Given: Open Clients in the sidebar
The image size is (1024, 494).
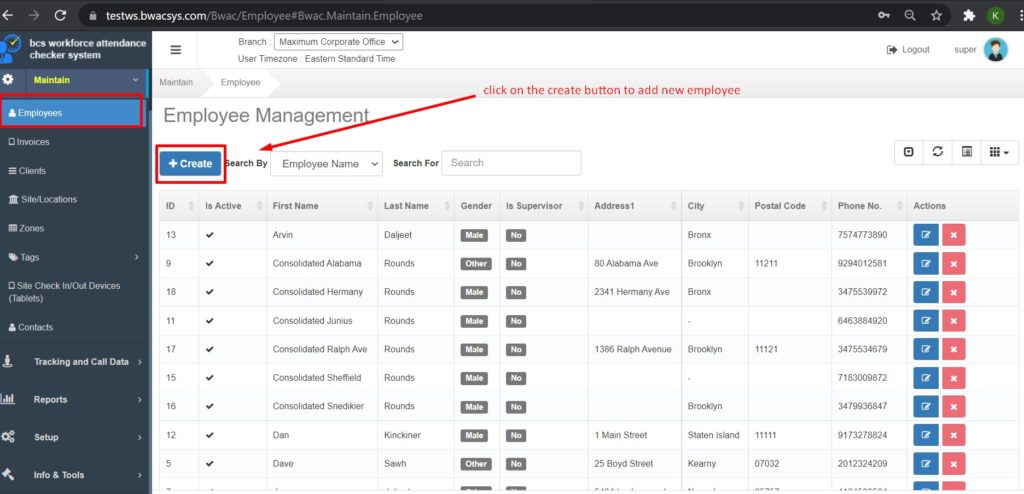Looking at the screenshot, I should 32,171.
